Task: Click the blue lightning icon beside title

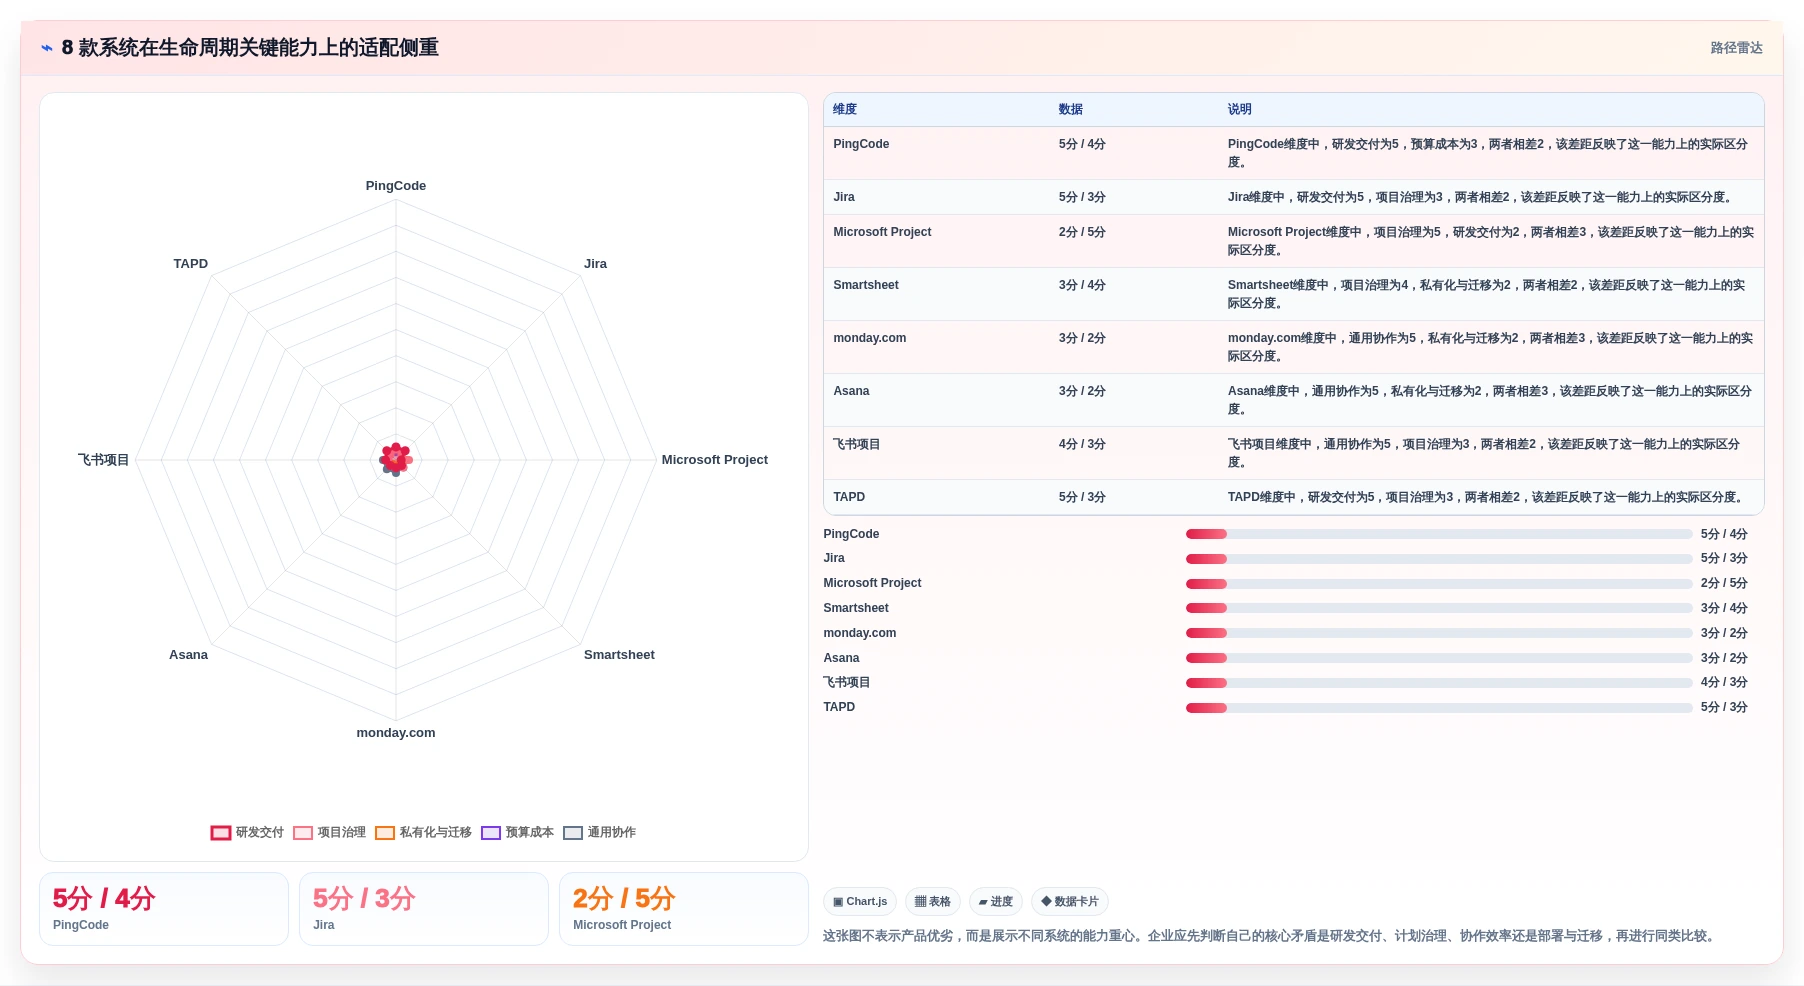Action: tap(46, 48)
